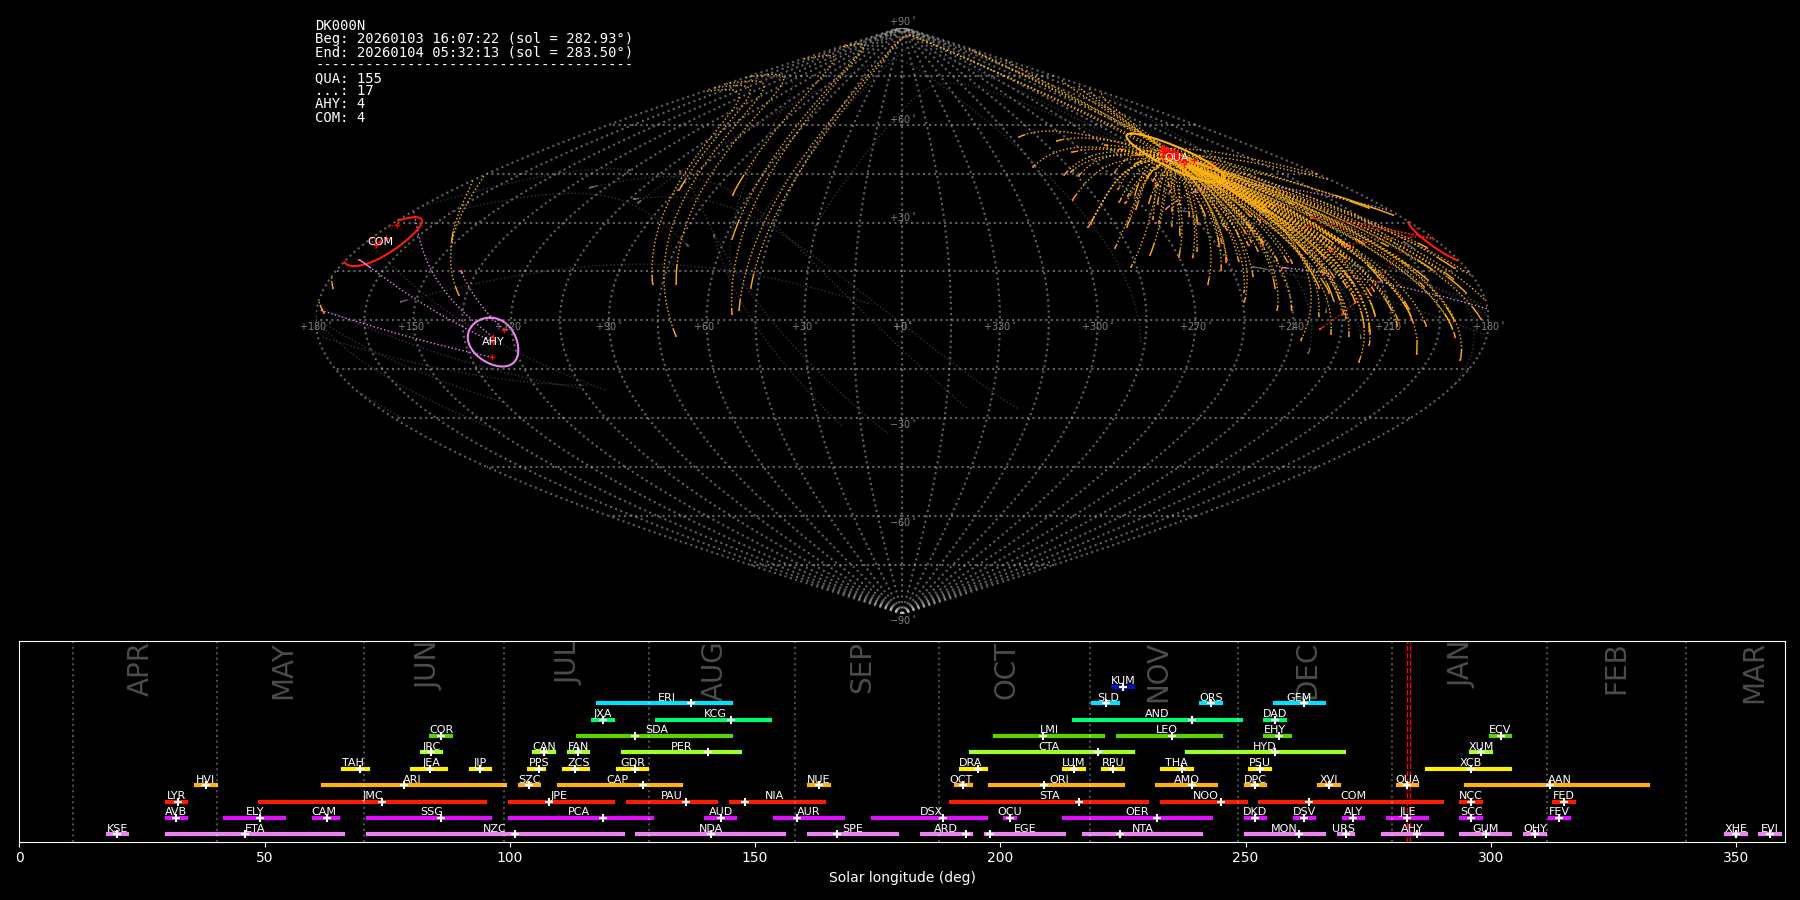
Task: Click the DK000N station title text
Action: (x=340, y=26)
